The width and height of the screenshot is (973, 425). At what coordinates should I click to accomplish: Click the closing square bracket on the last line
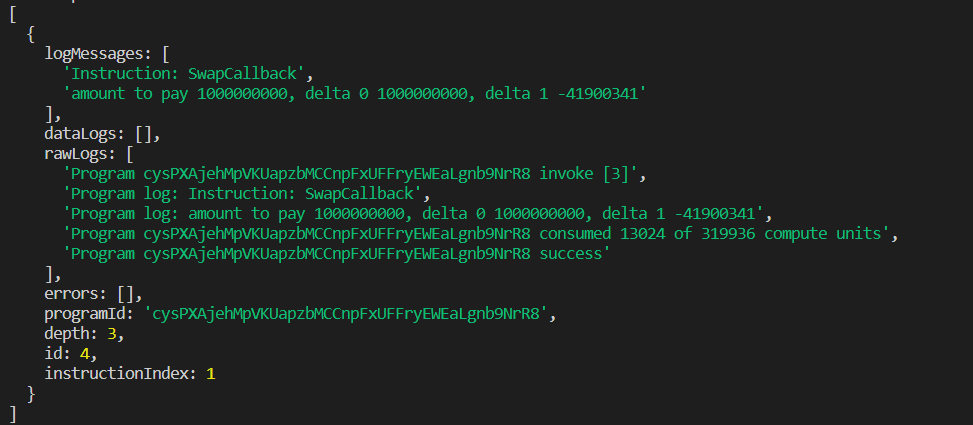12,412
